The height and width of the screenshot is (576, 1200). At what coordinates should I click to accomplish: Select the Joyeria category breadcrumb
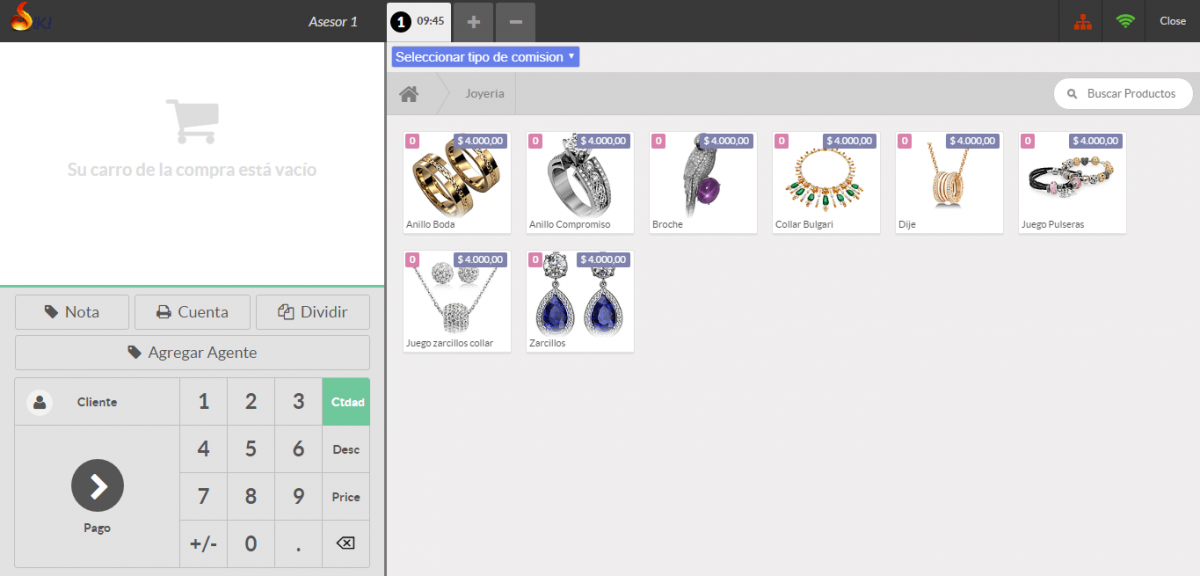pyautogui.click(x=485, y=94)
